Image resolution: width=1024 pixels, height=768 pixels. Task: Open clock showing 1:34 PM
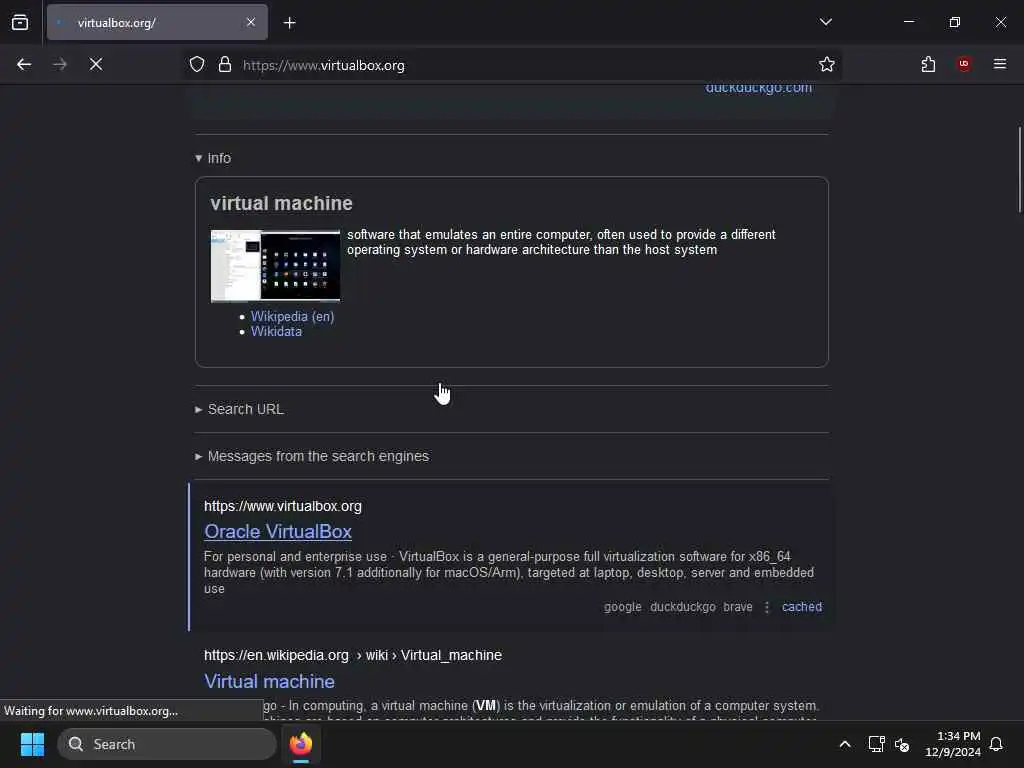tap(953, 744)
